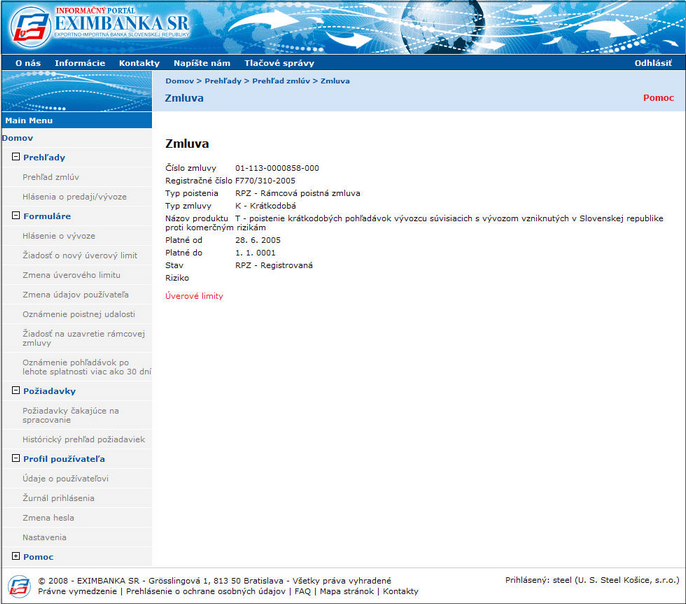Collapse the Formuláre menu section
This screenshot has width=686, height=604.
tap(16, 215)
